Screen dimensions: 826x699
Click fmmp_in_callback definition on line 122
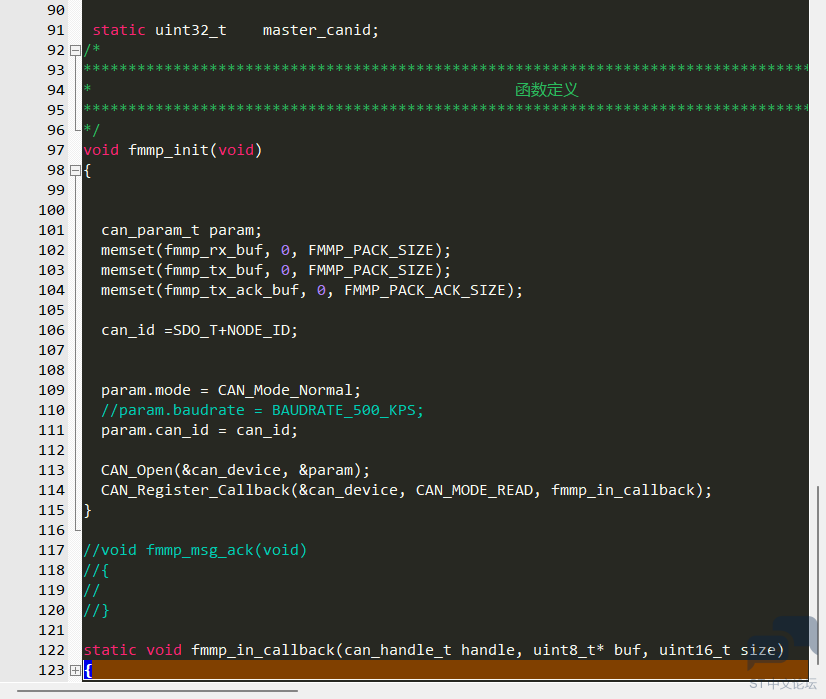pos(262,651)
